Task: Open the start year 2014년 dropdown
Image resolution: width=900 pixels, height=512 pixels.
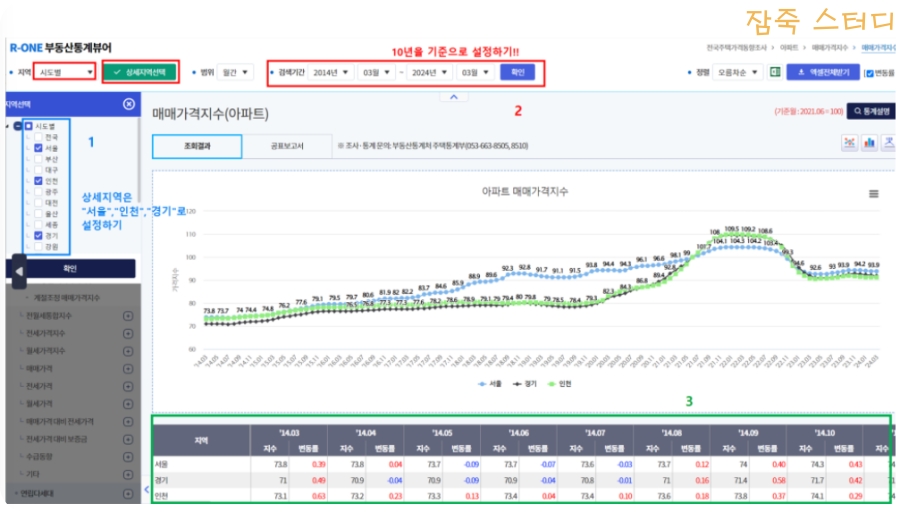Action: coord(331,72)
